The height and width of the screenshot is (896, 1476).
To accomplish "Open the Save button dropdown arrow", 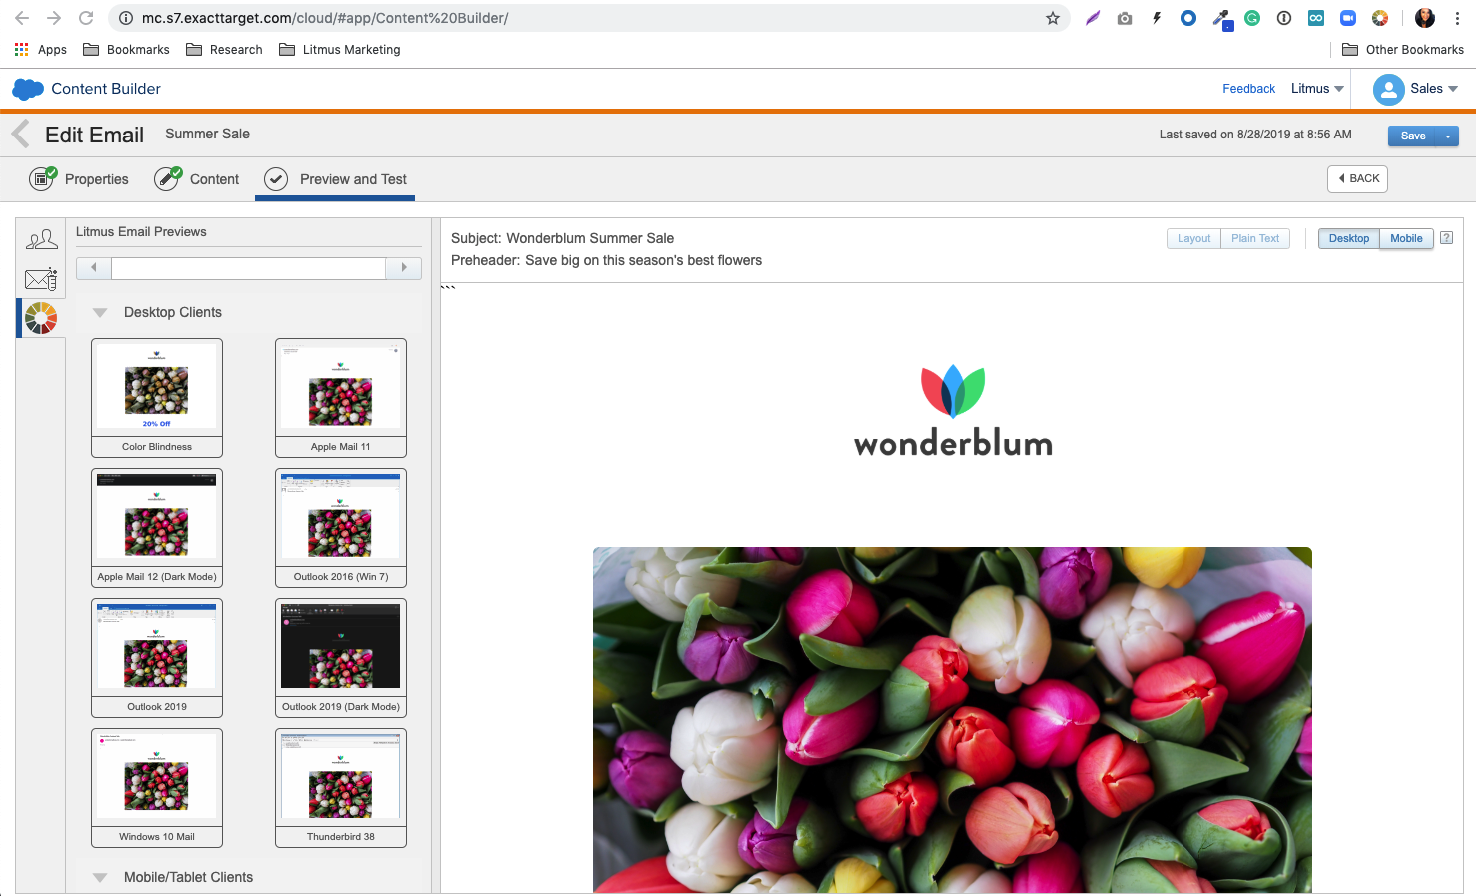I will [x=1447, y=136].
